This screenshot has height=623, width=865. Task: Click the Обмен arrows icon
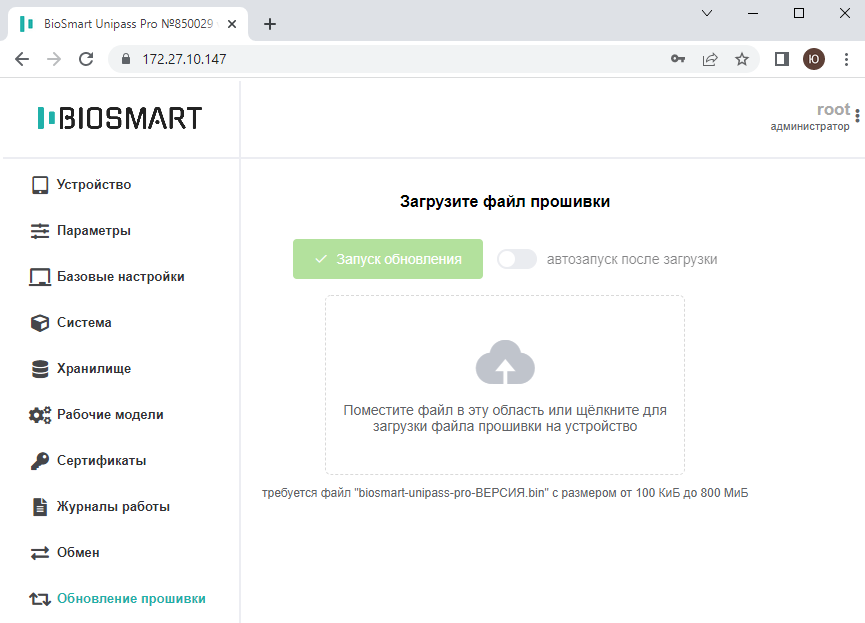[40, 552]
